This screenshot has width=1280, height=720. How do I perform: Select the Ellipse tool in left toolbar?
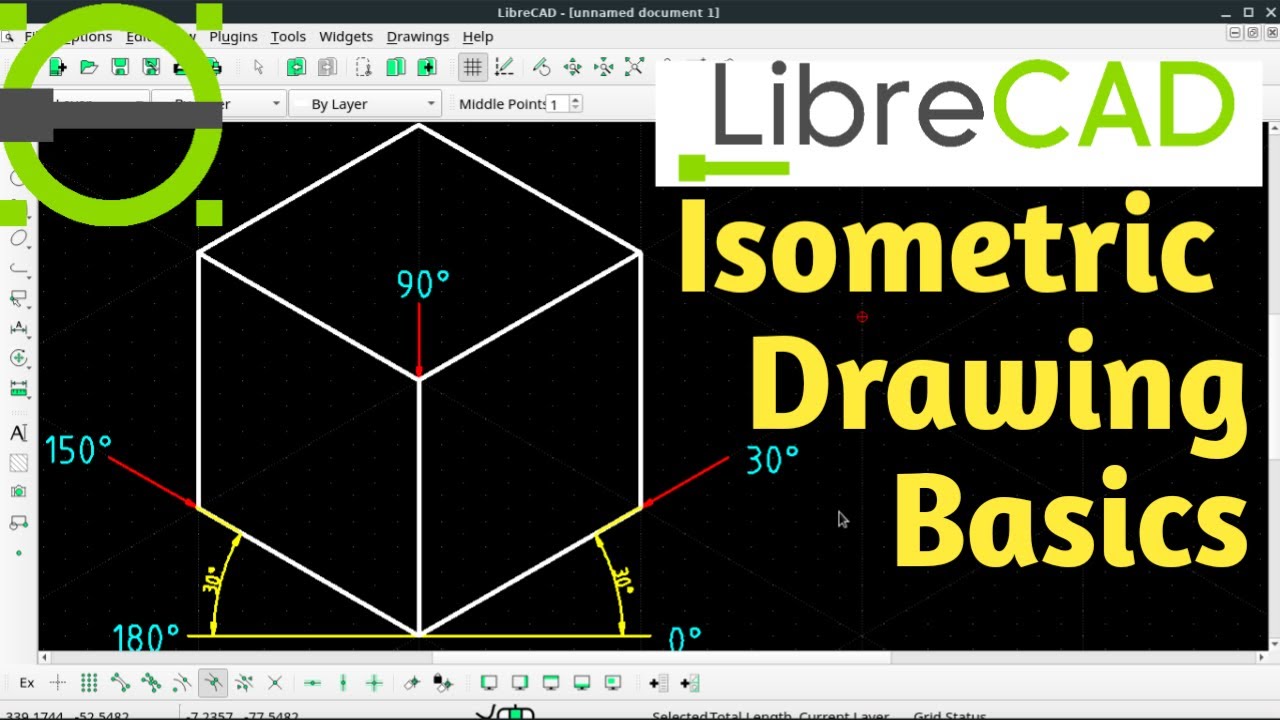click(18, 238)
